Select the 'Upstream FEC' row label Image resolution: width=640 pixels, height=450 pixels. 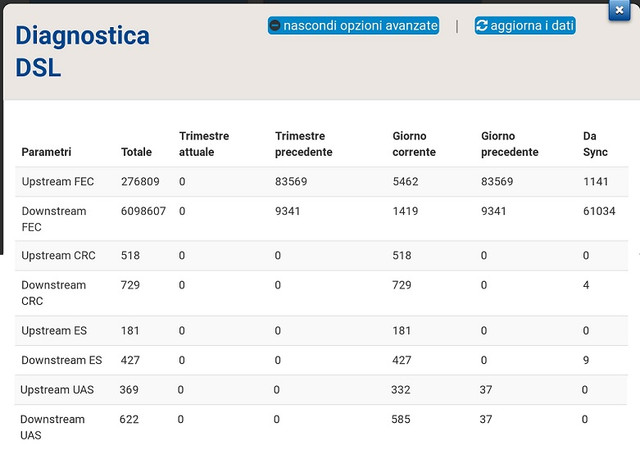[58, 181]
